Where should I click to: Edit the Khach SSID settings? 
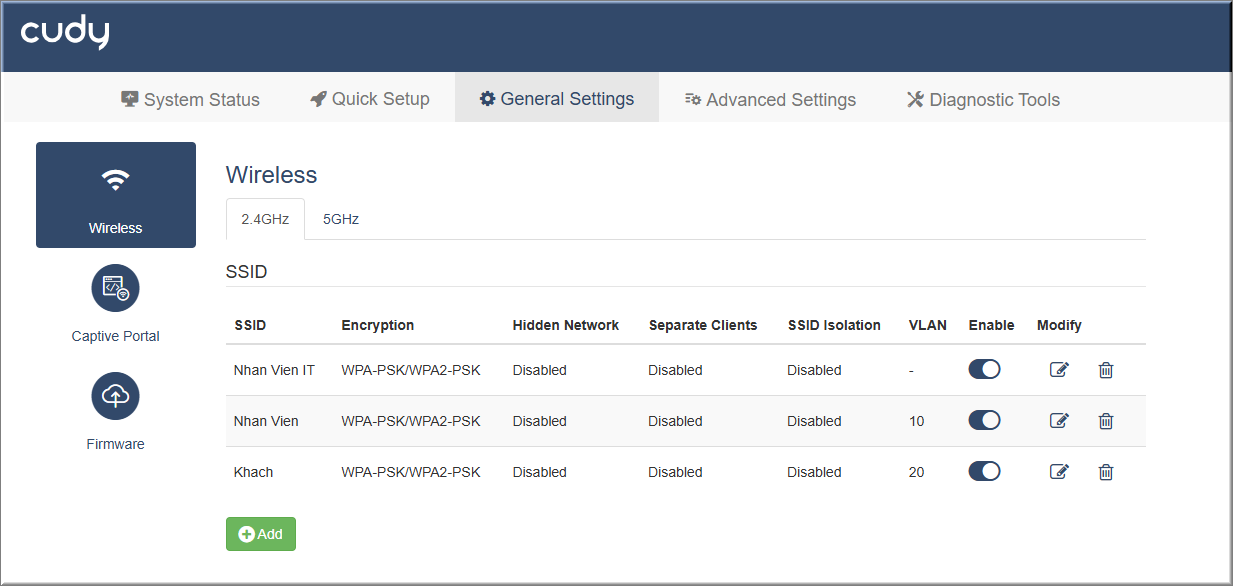[1059, 472]
